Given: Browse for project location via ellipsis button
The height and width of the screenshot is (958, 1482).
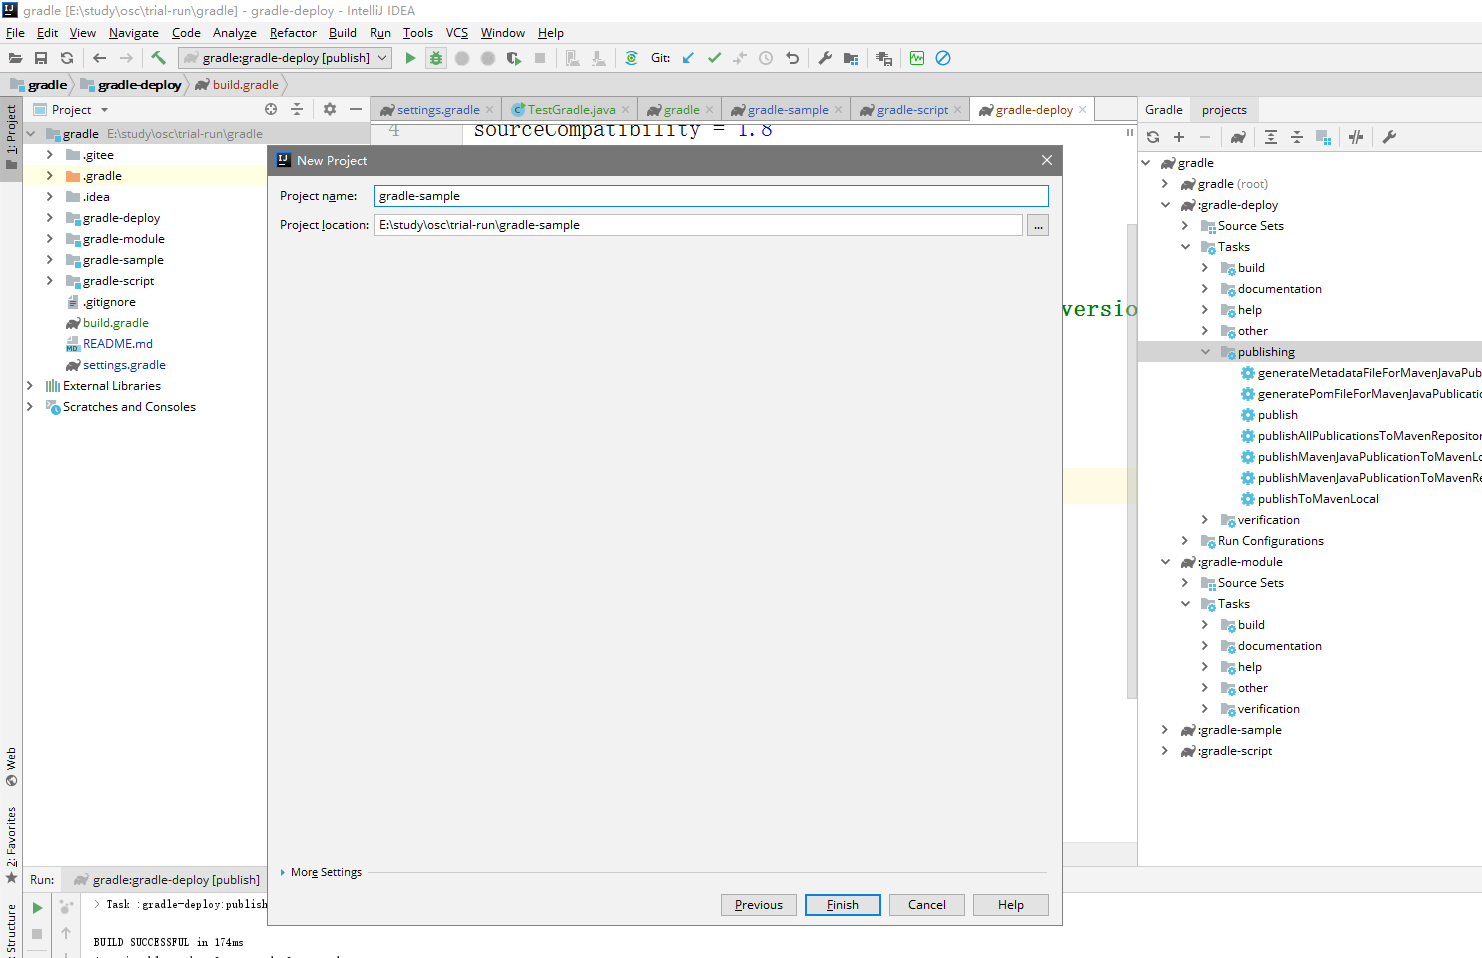Looking at the screenshot, I should [1038, 226].
